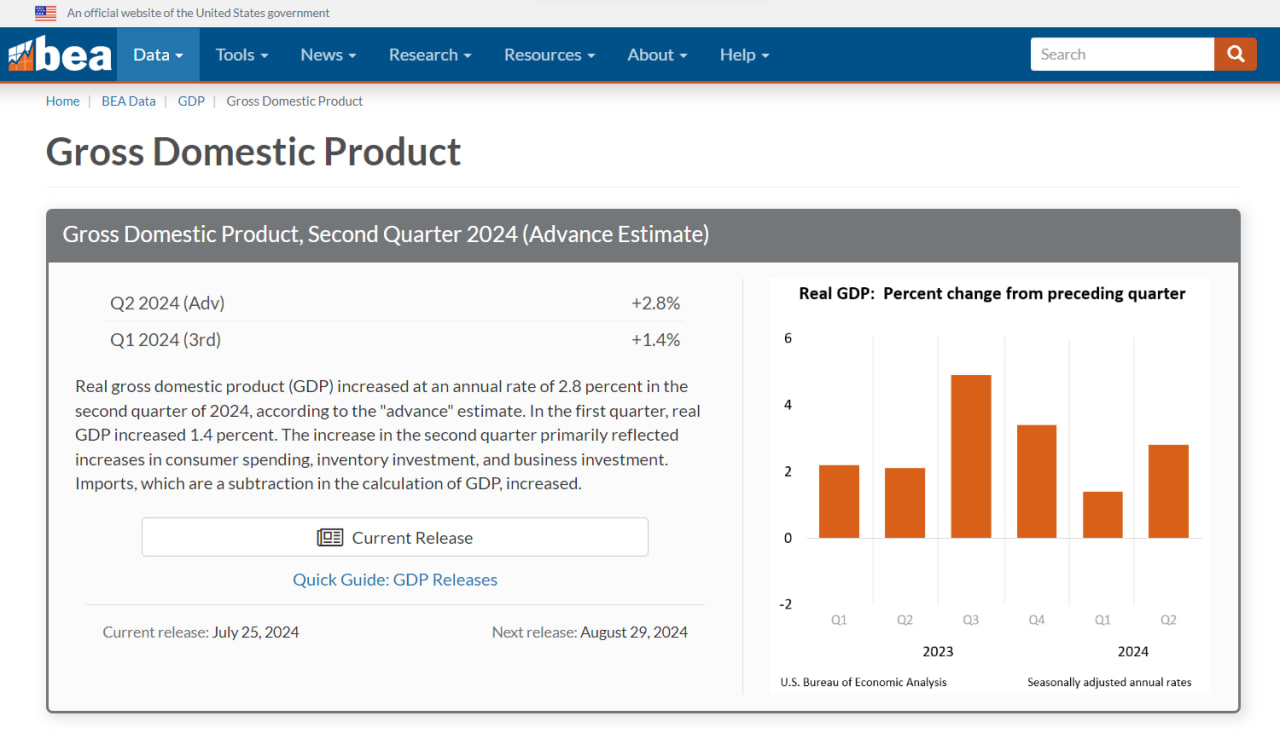Open the Resources dropdown
The height and width of the screenshot is (739, 1280).
(549, 55)
